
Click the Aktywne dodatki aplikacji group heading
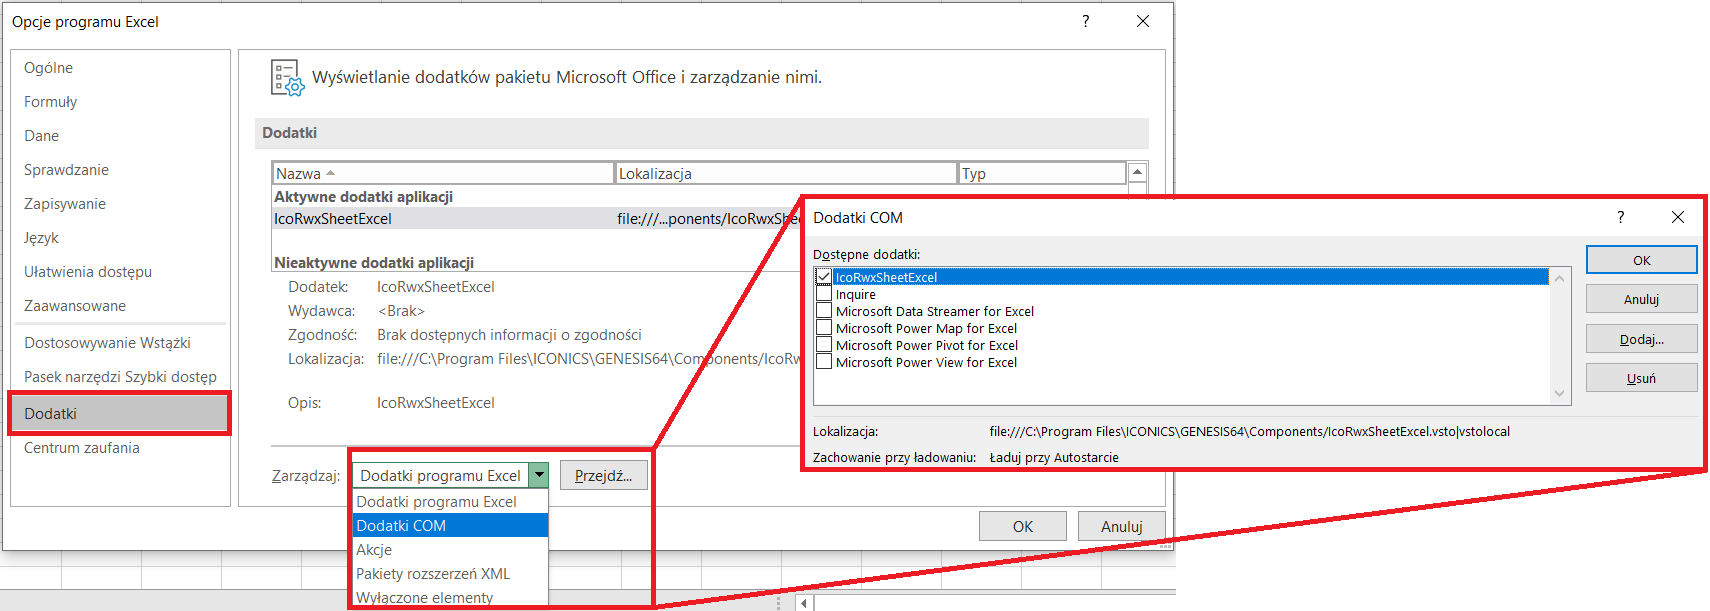pos(364,197)
